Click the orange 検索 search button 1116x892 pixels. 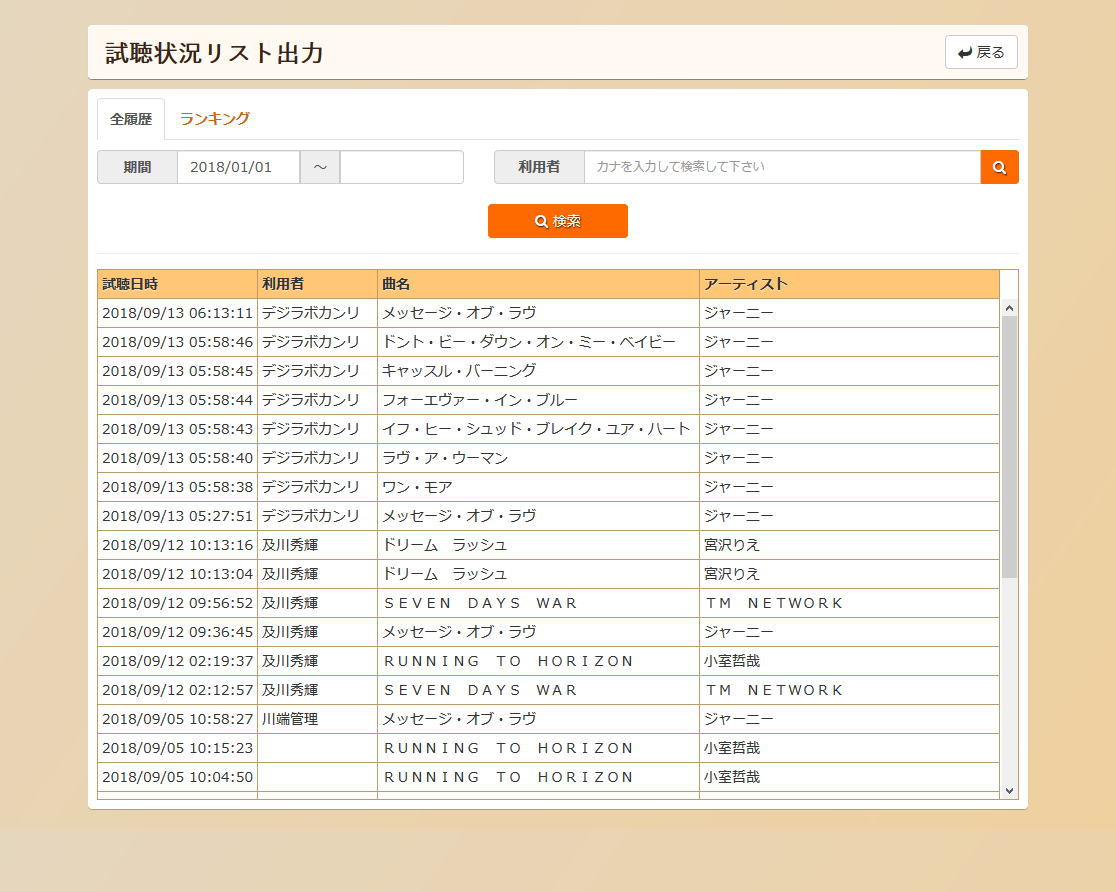[557, 221]
